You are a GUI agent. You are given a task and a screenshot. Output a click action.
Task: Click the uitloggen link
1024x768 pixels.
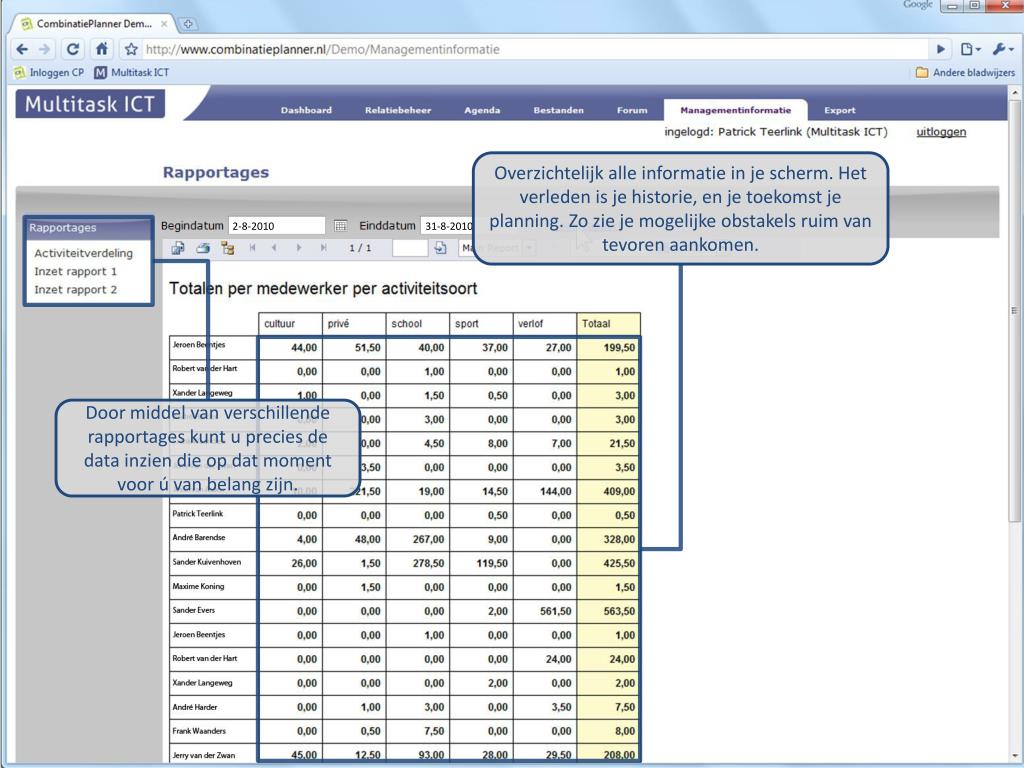point(941,132)
